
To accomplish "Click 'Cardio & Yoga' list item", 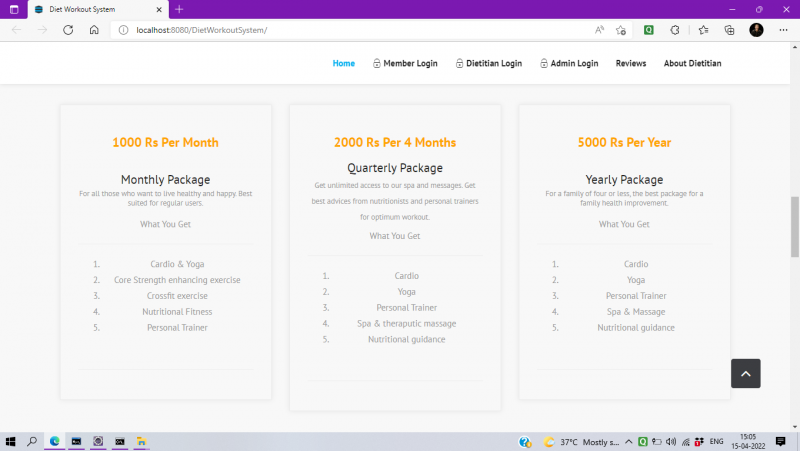I will coord(177,264).
